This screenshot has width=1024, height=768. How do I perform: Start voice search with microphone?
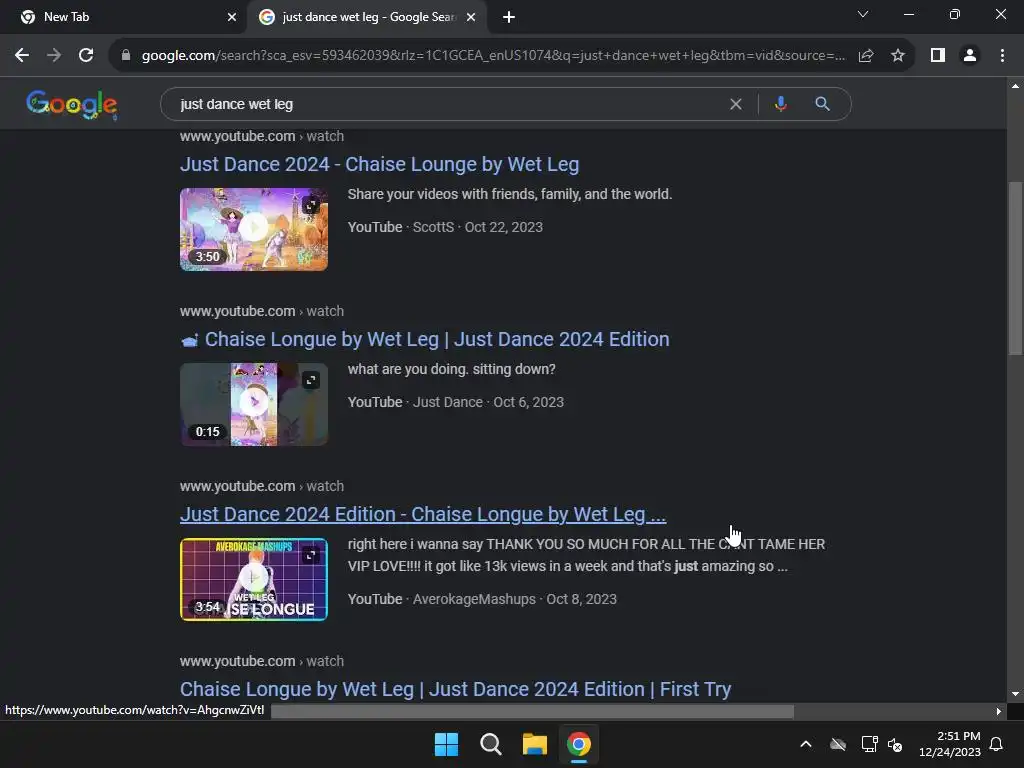click(x=780, y=104)
